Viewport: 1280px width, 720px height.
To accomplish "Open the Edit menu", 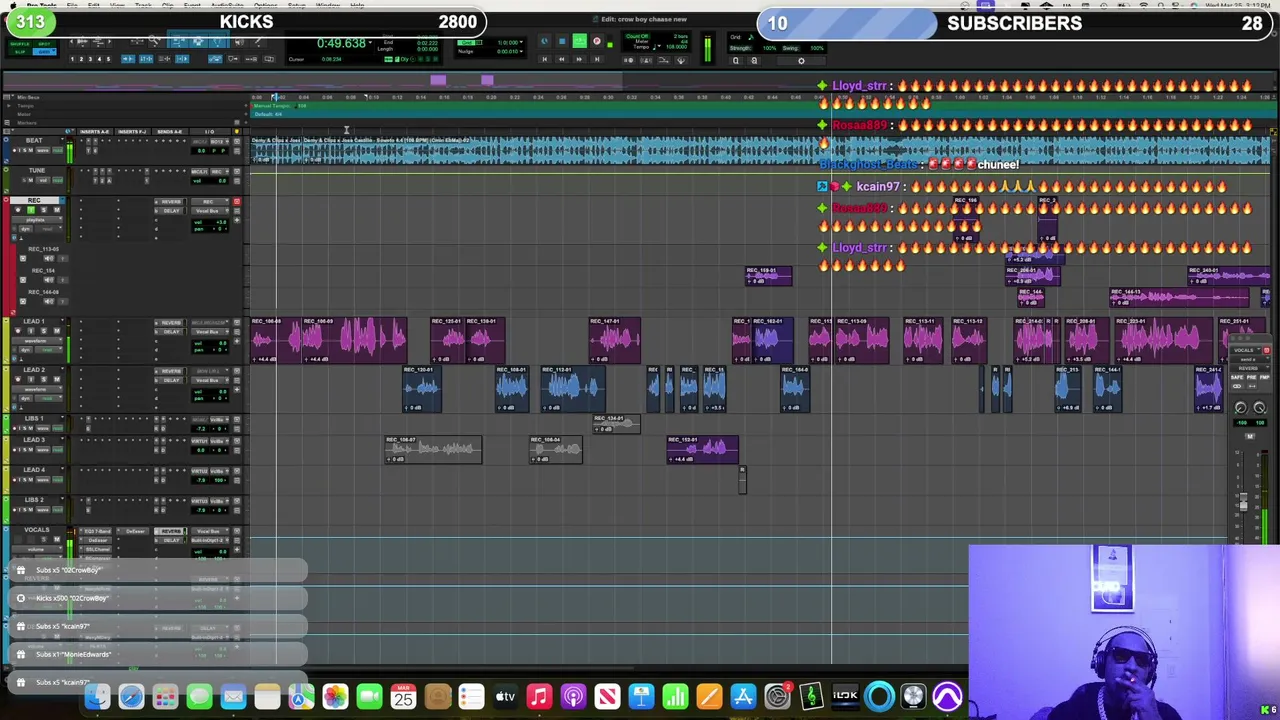I will click(x=93, y=5).
